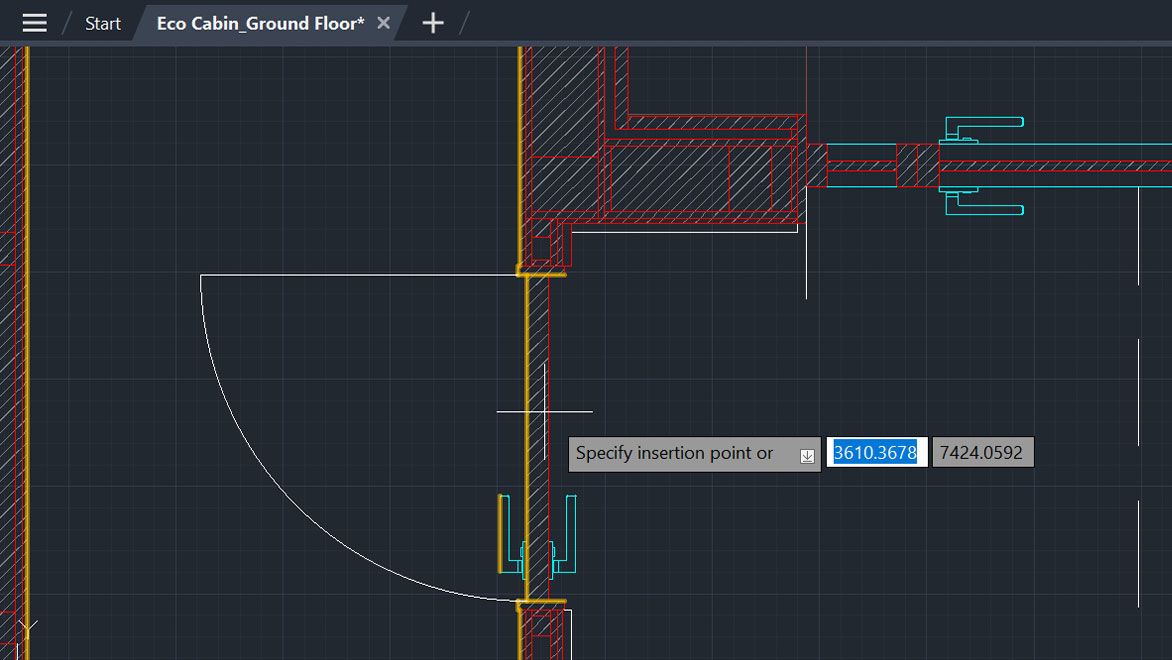
Task: Activate the highlighted X coordinate input 3610.3678
Action: pos(875,452)
